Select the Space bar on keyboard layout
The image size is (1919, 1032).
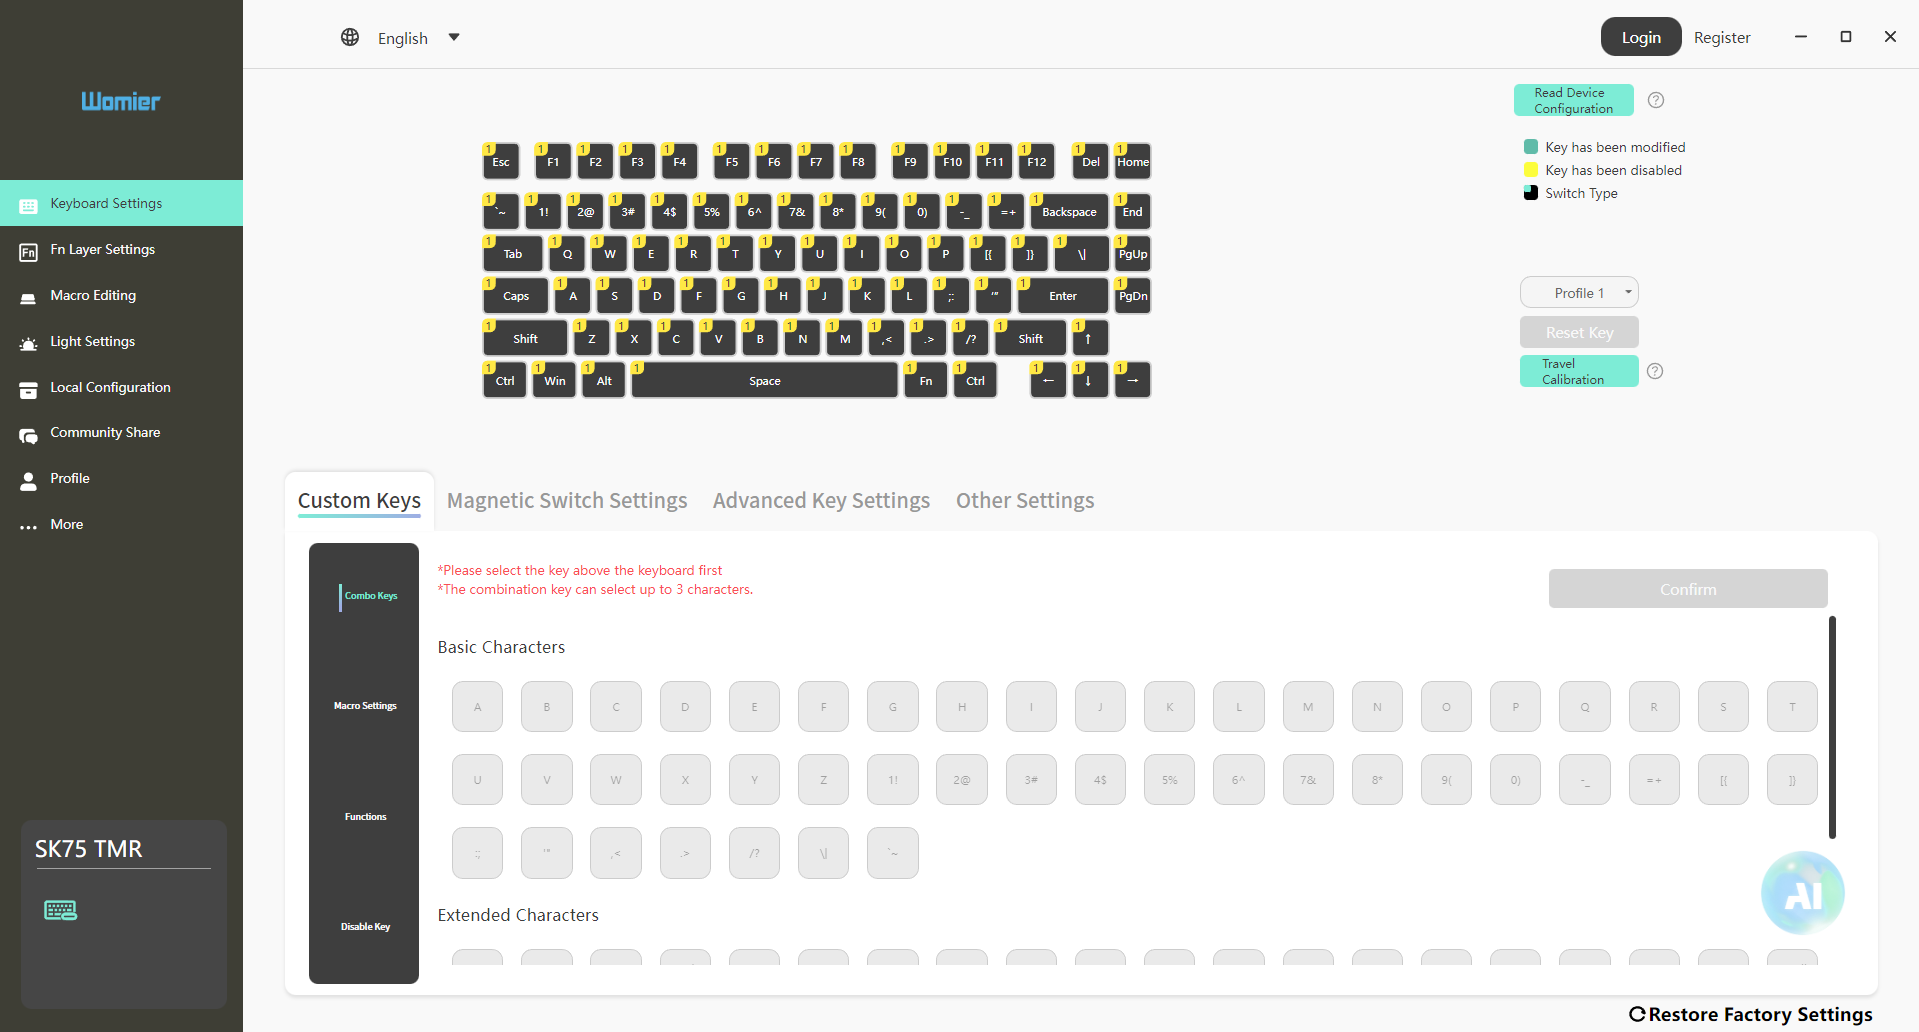click(x=765, y=381)
